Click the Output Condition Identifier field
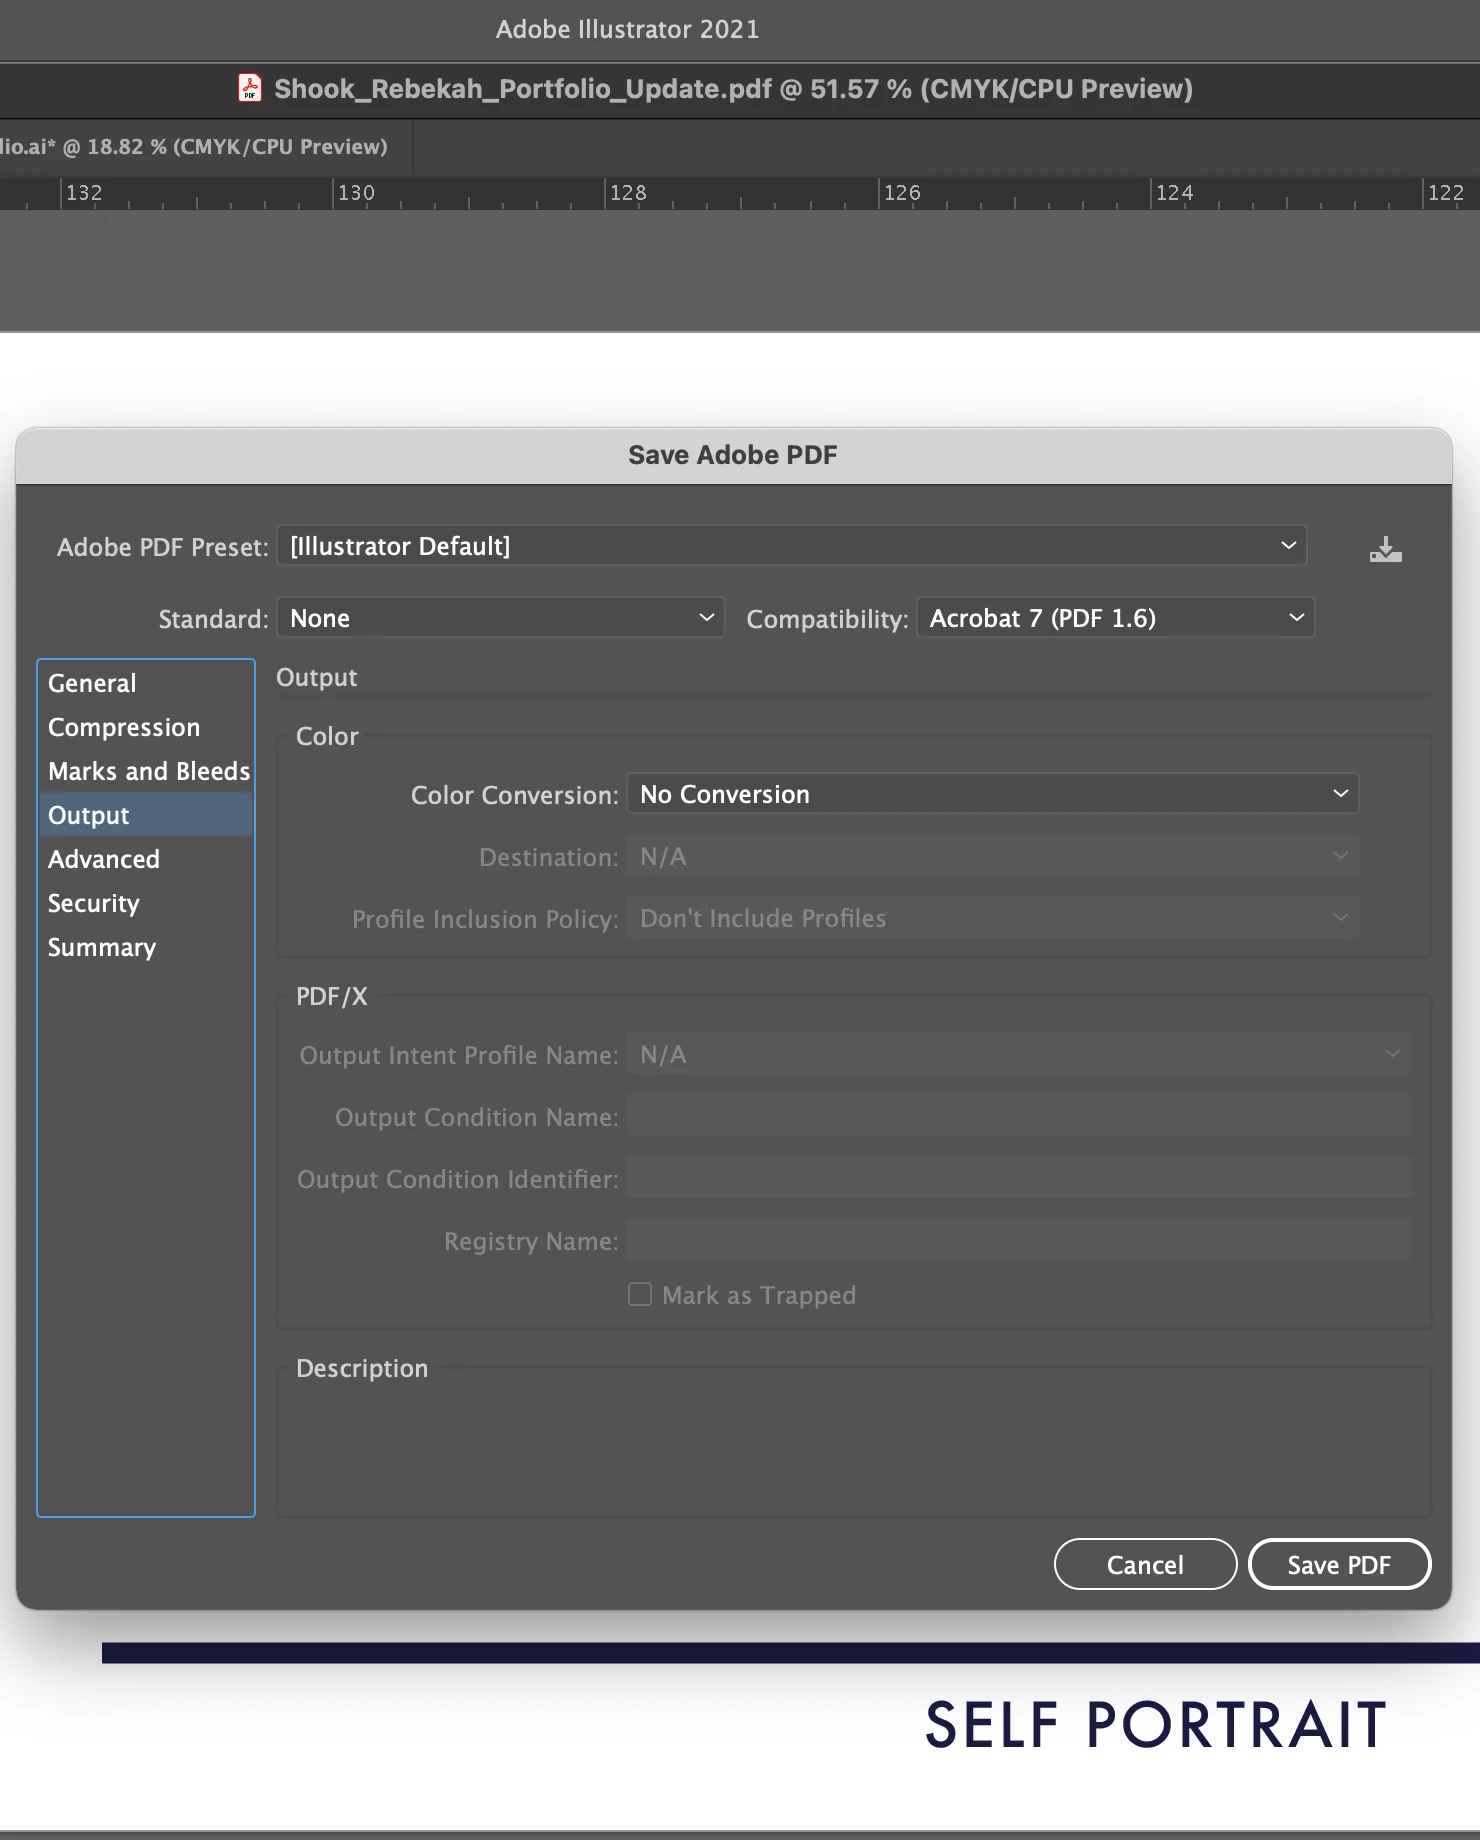 [1018, 1178]
